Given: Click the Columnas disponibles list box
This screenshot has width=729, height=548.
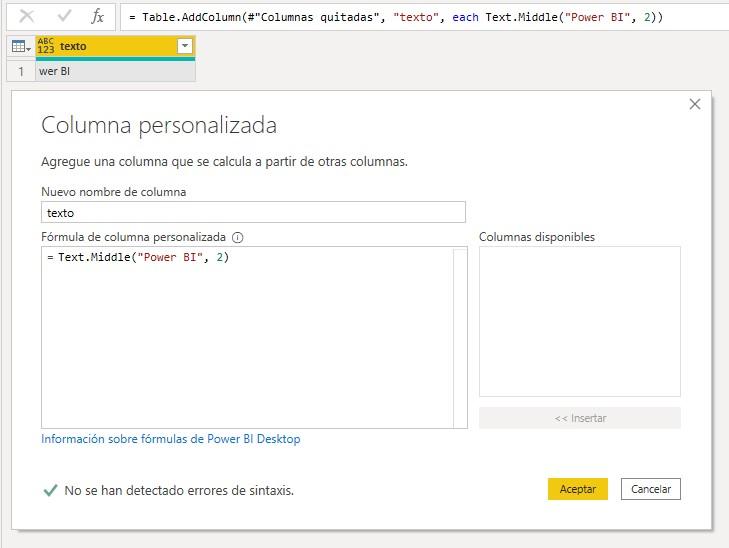Looking at the screenshot, I should [x=580, y=322].
